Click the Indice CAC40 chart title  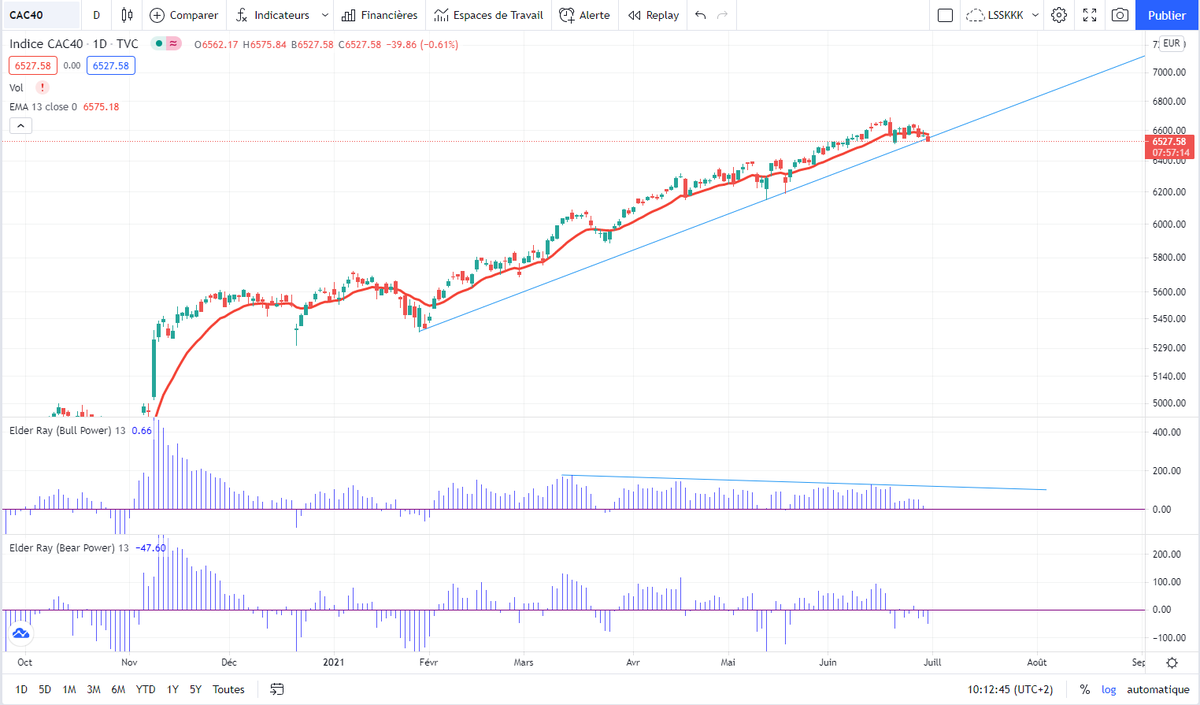click(76, 44)
